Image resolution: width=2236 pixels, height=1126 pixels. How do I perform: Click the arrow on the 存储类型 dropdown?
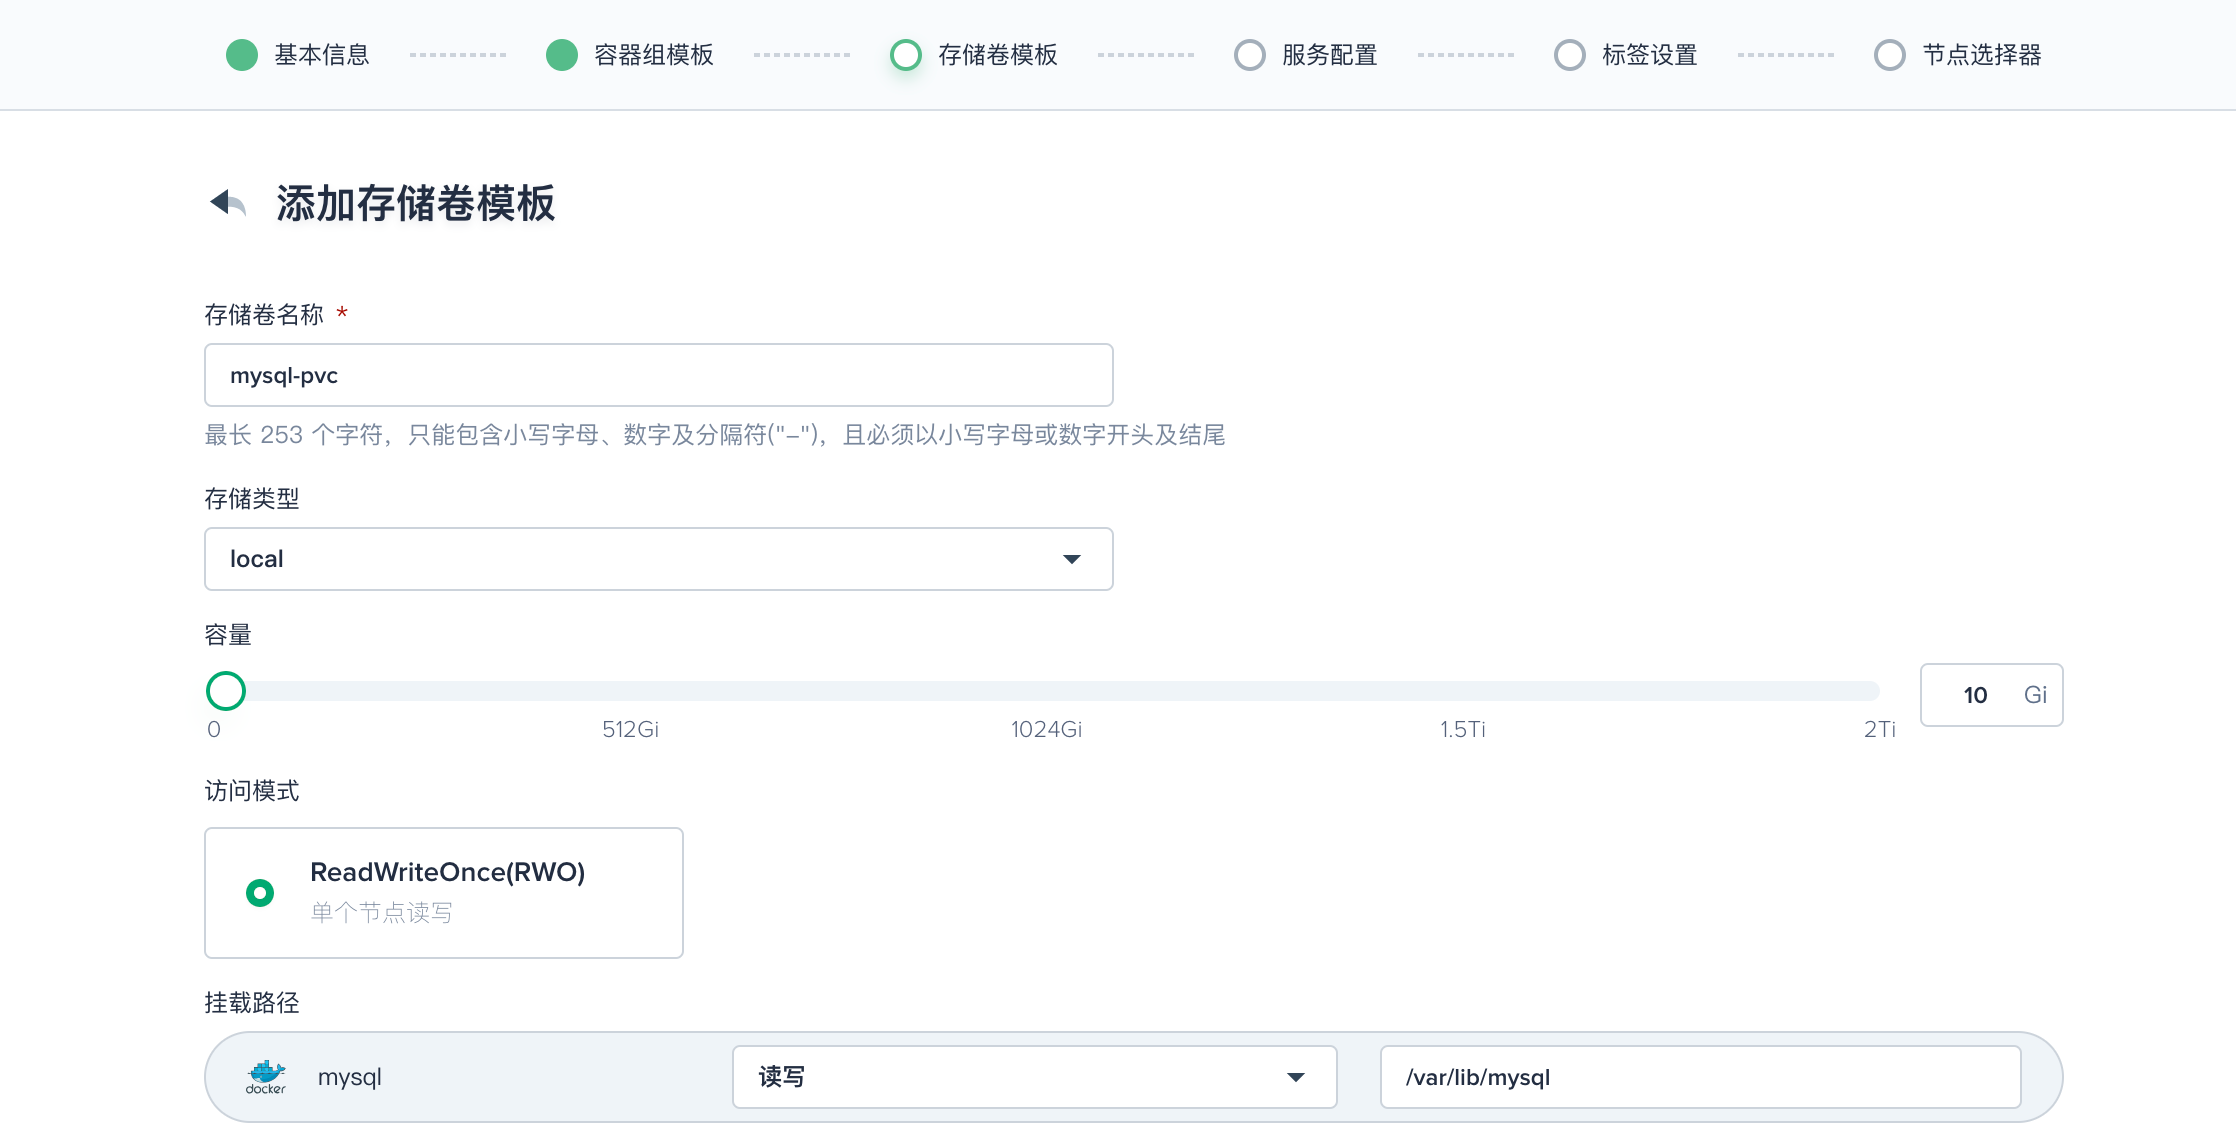click(1072, 559)
